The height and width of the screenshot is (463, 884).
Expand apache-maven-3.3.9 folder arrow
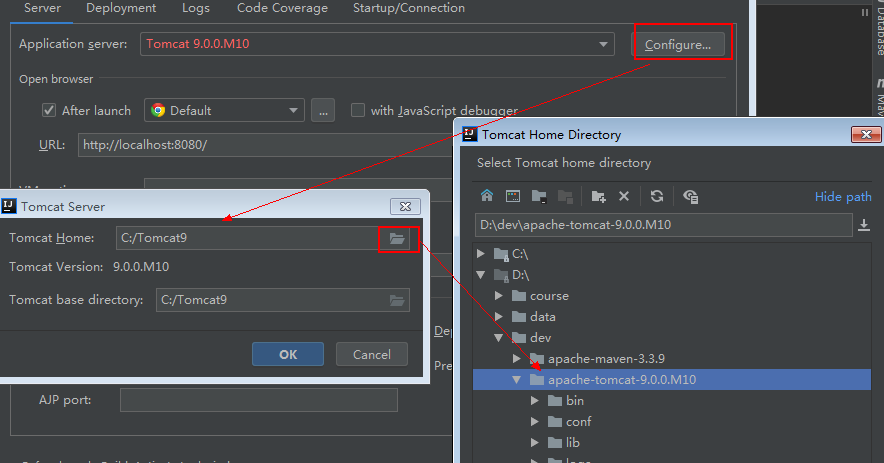(x=516, y=359)
